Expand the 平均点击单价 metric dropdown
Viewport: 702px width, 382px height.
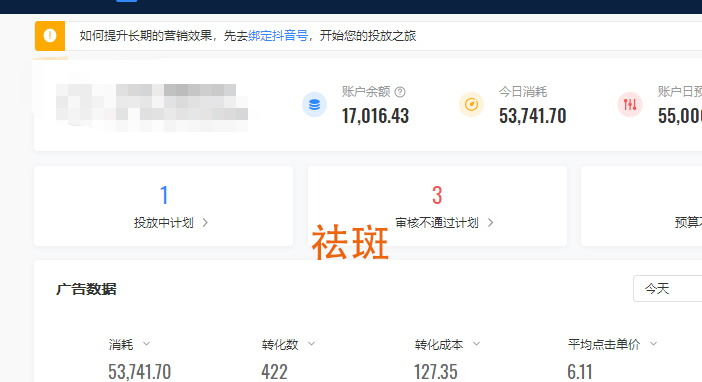click(x=653, y=344)
